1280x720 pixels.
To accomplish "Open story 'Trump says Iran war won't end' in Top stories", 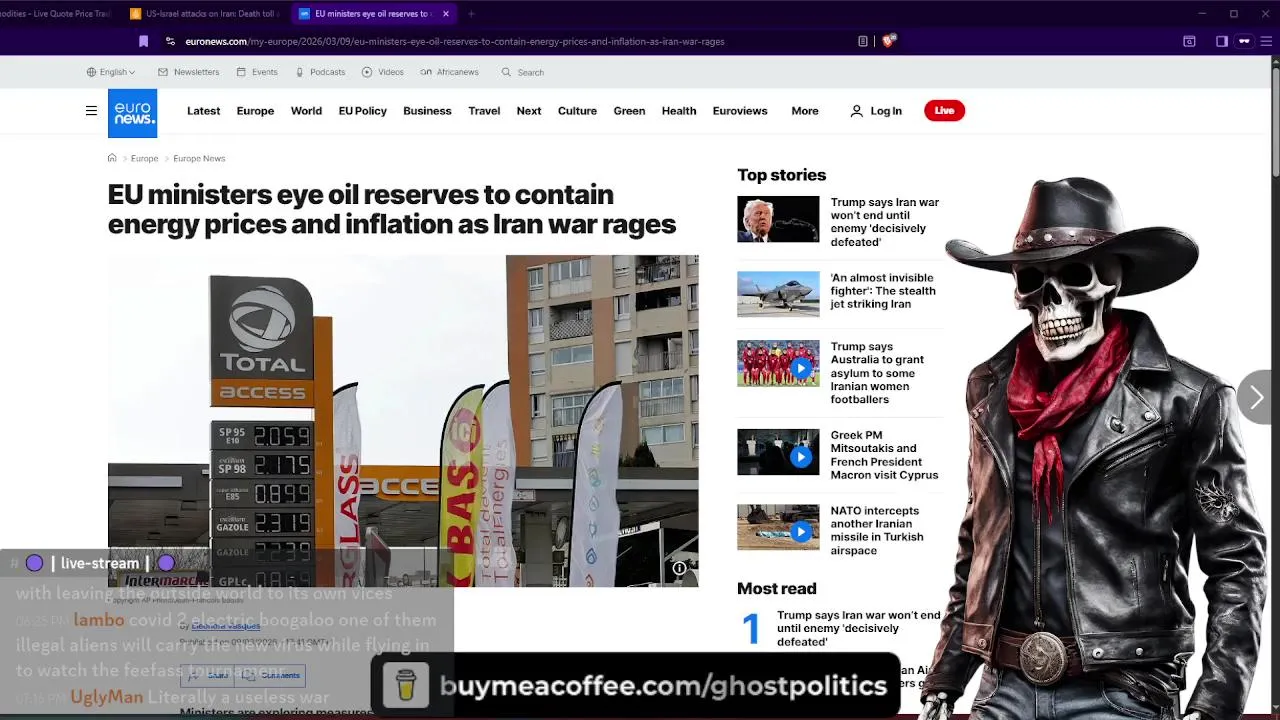I will click(885, 222).
